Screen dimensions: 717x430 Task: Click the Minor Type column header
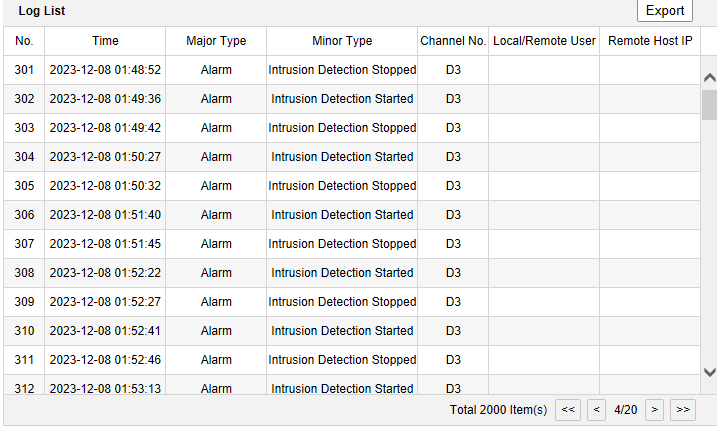pos(342,41)
